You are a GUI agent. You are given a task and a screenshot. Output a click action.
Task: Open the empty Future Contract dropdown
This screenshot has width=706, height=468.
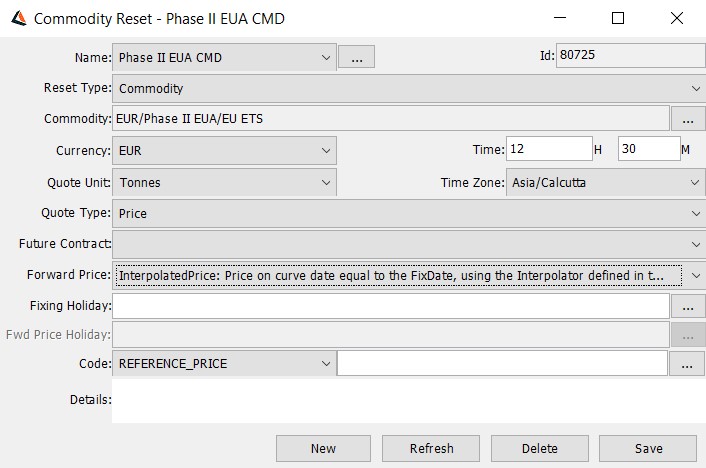[x=408, y=245]
